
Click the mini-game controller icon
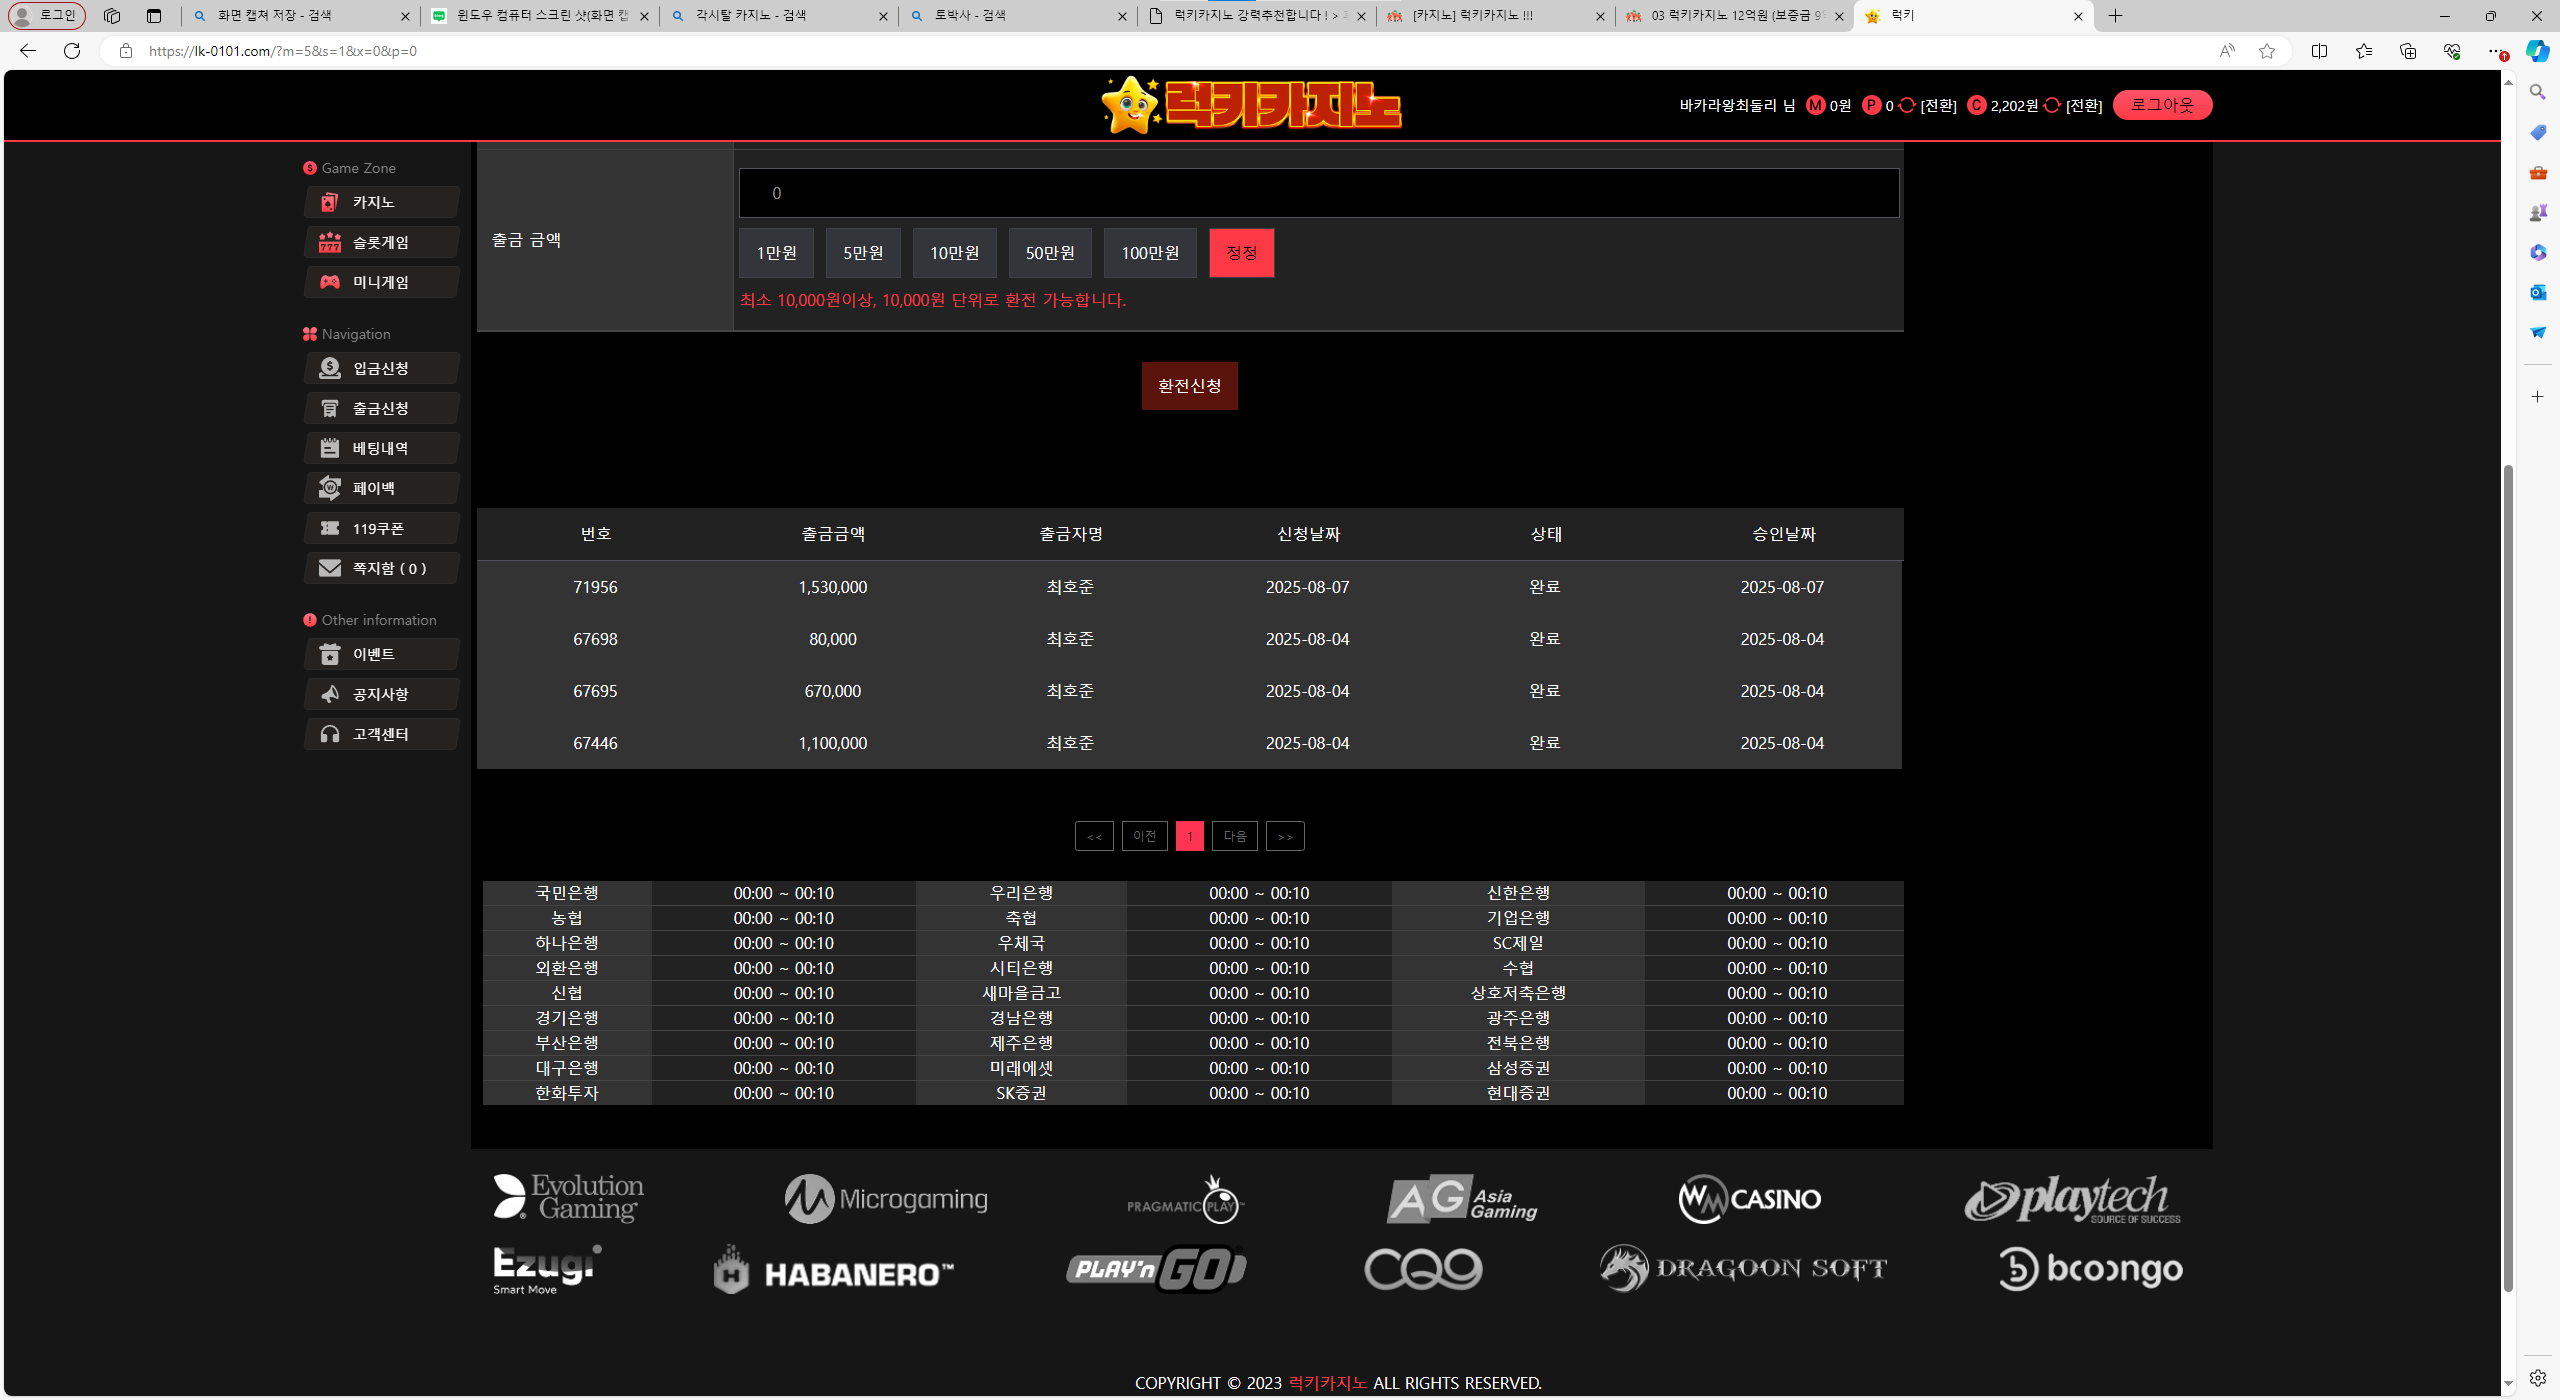[x=329, y=282]
